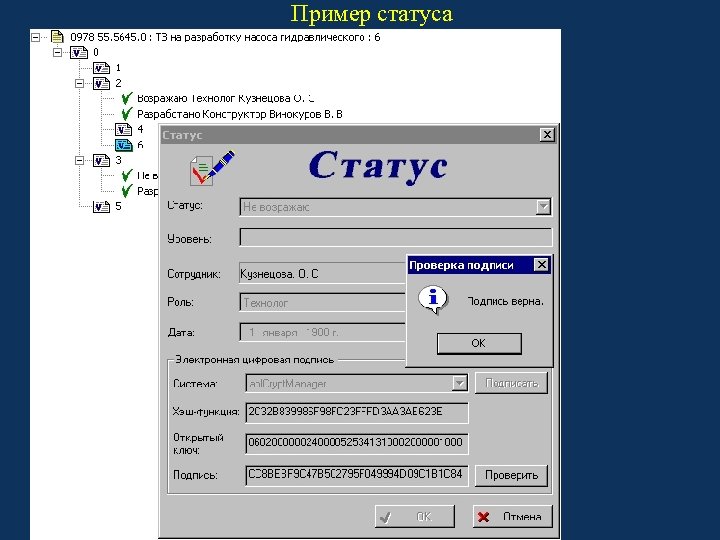The height and width of the screenshot is (540, 720).
Task: Click green checkmark beside Возражаю Технолог Кузнецова
Action: click(x=127, y=98)
